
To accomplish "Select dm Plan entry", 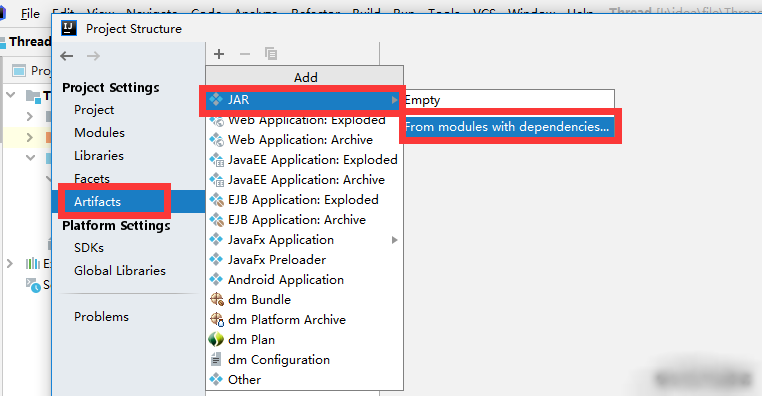I will tap(304, 339).
